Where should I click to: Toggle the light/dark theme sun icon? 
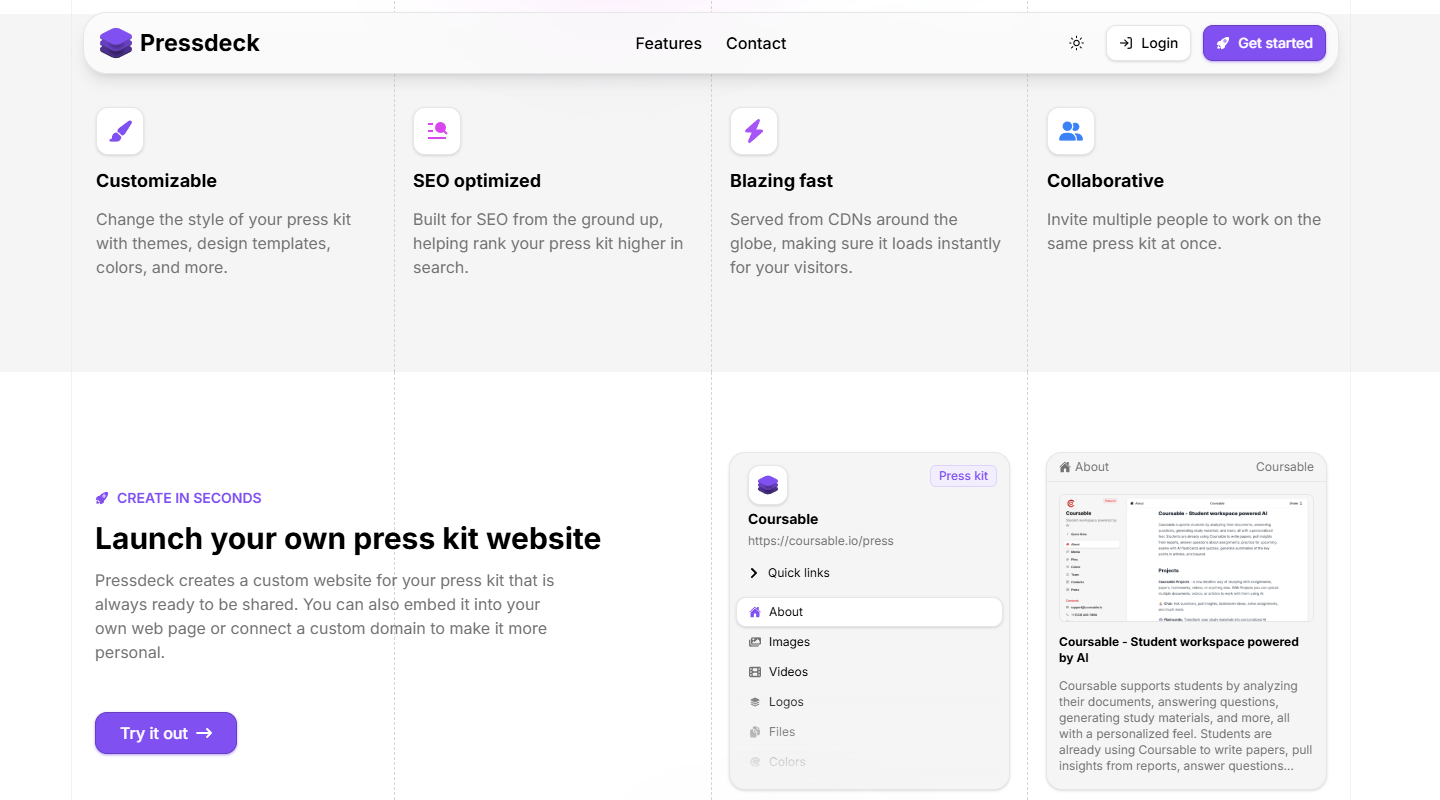click(1076, 43)
